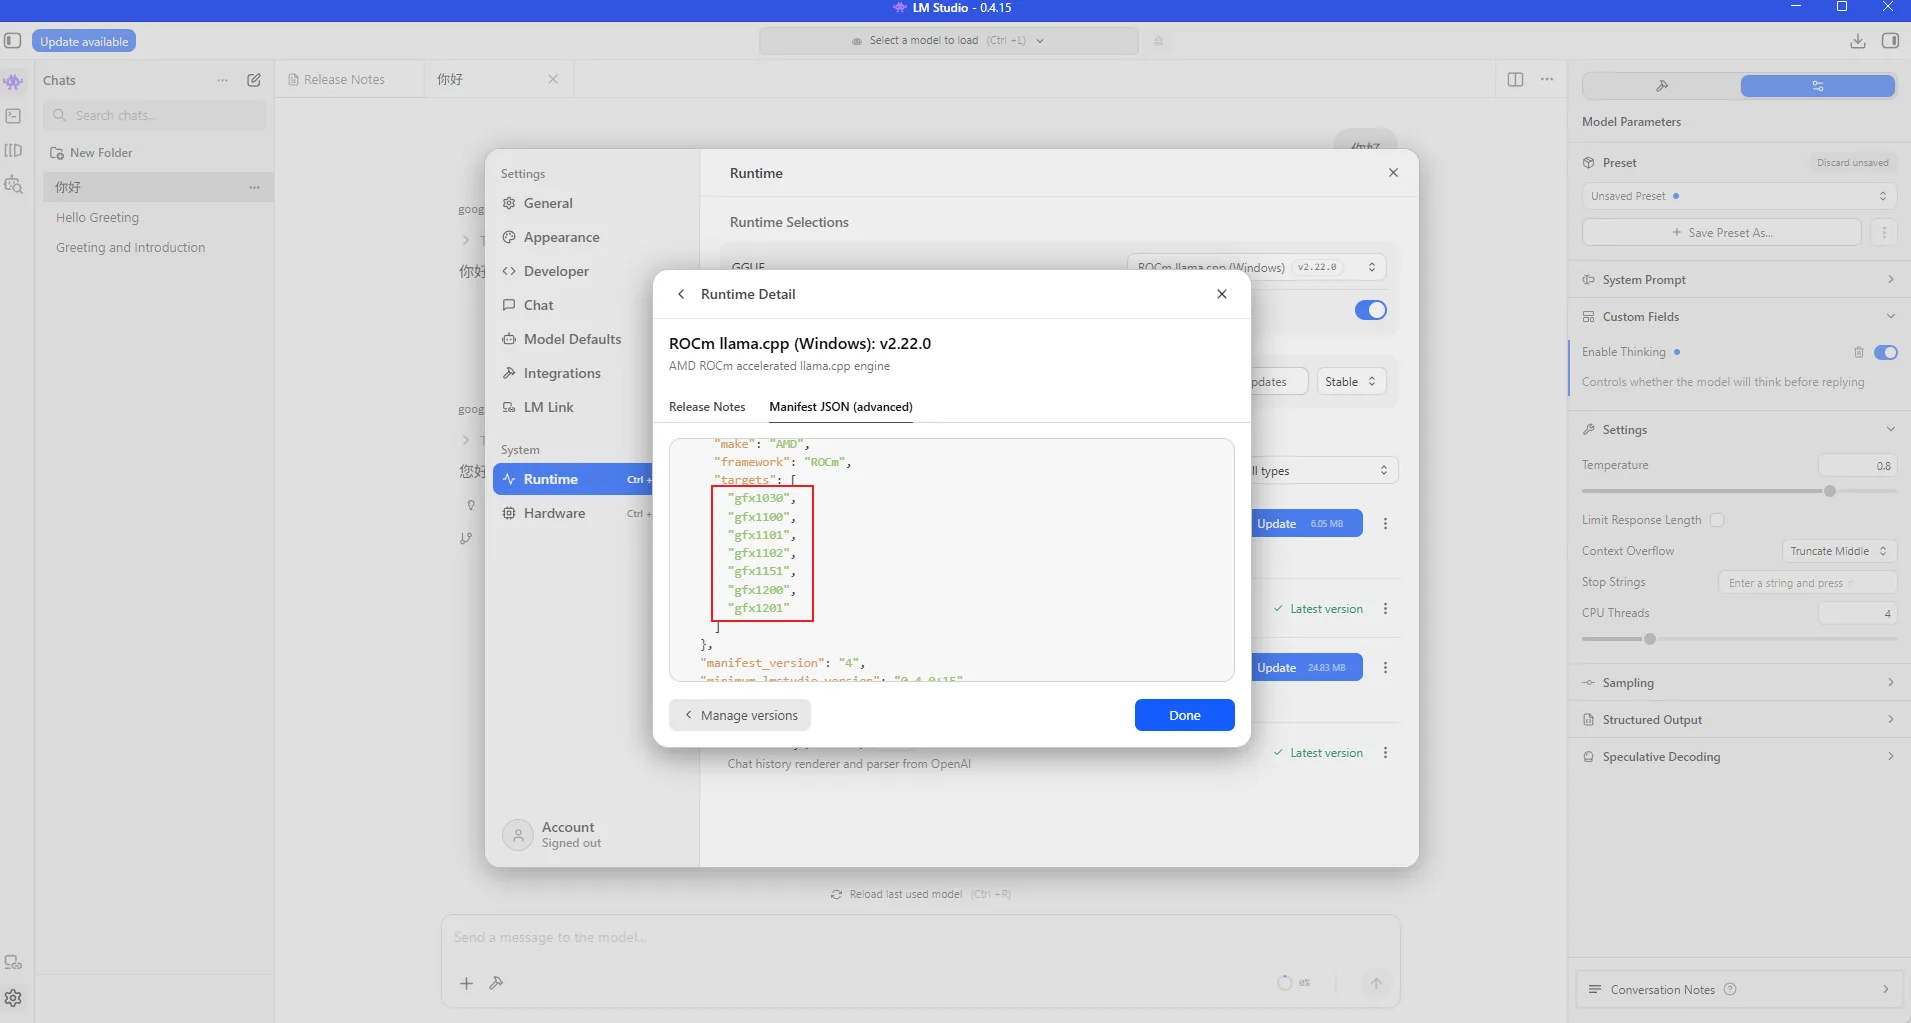This screenshot has height=1023, width=1911.
Task: Expand the System Prompt section
Action: point(1738,280)
